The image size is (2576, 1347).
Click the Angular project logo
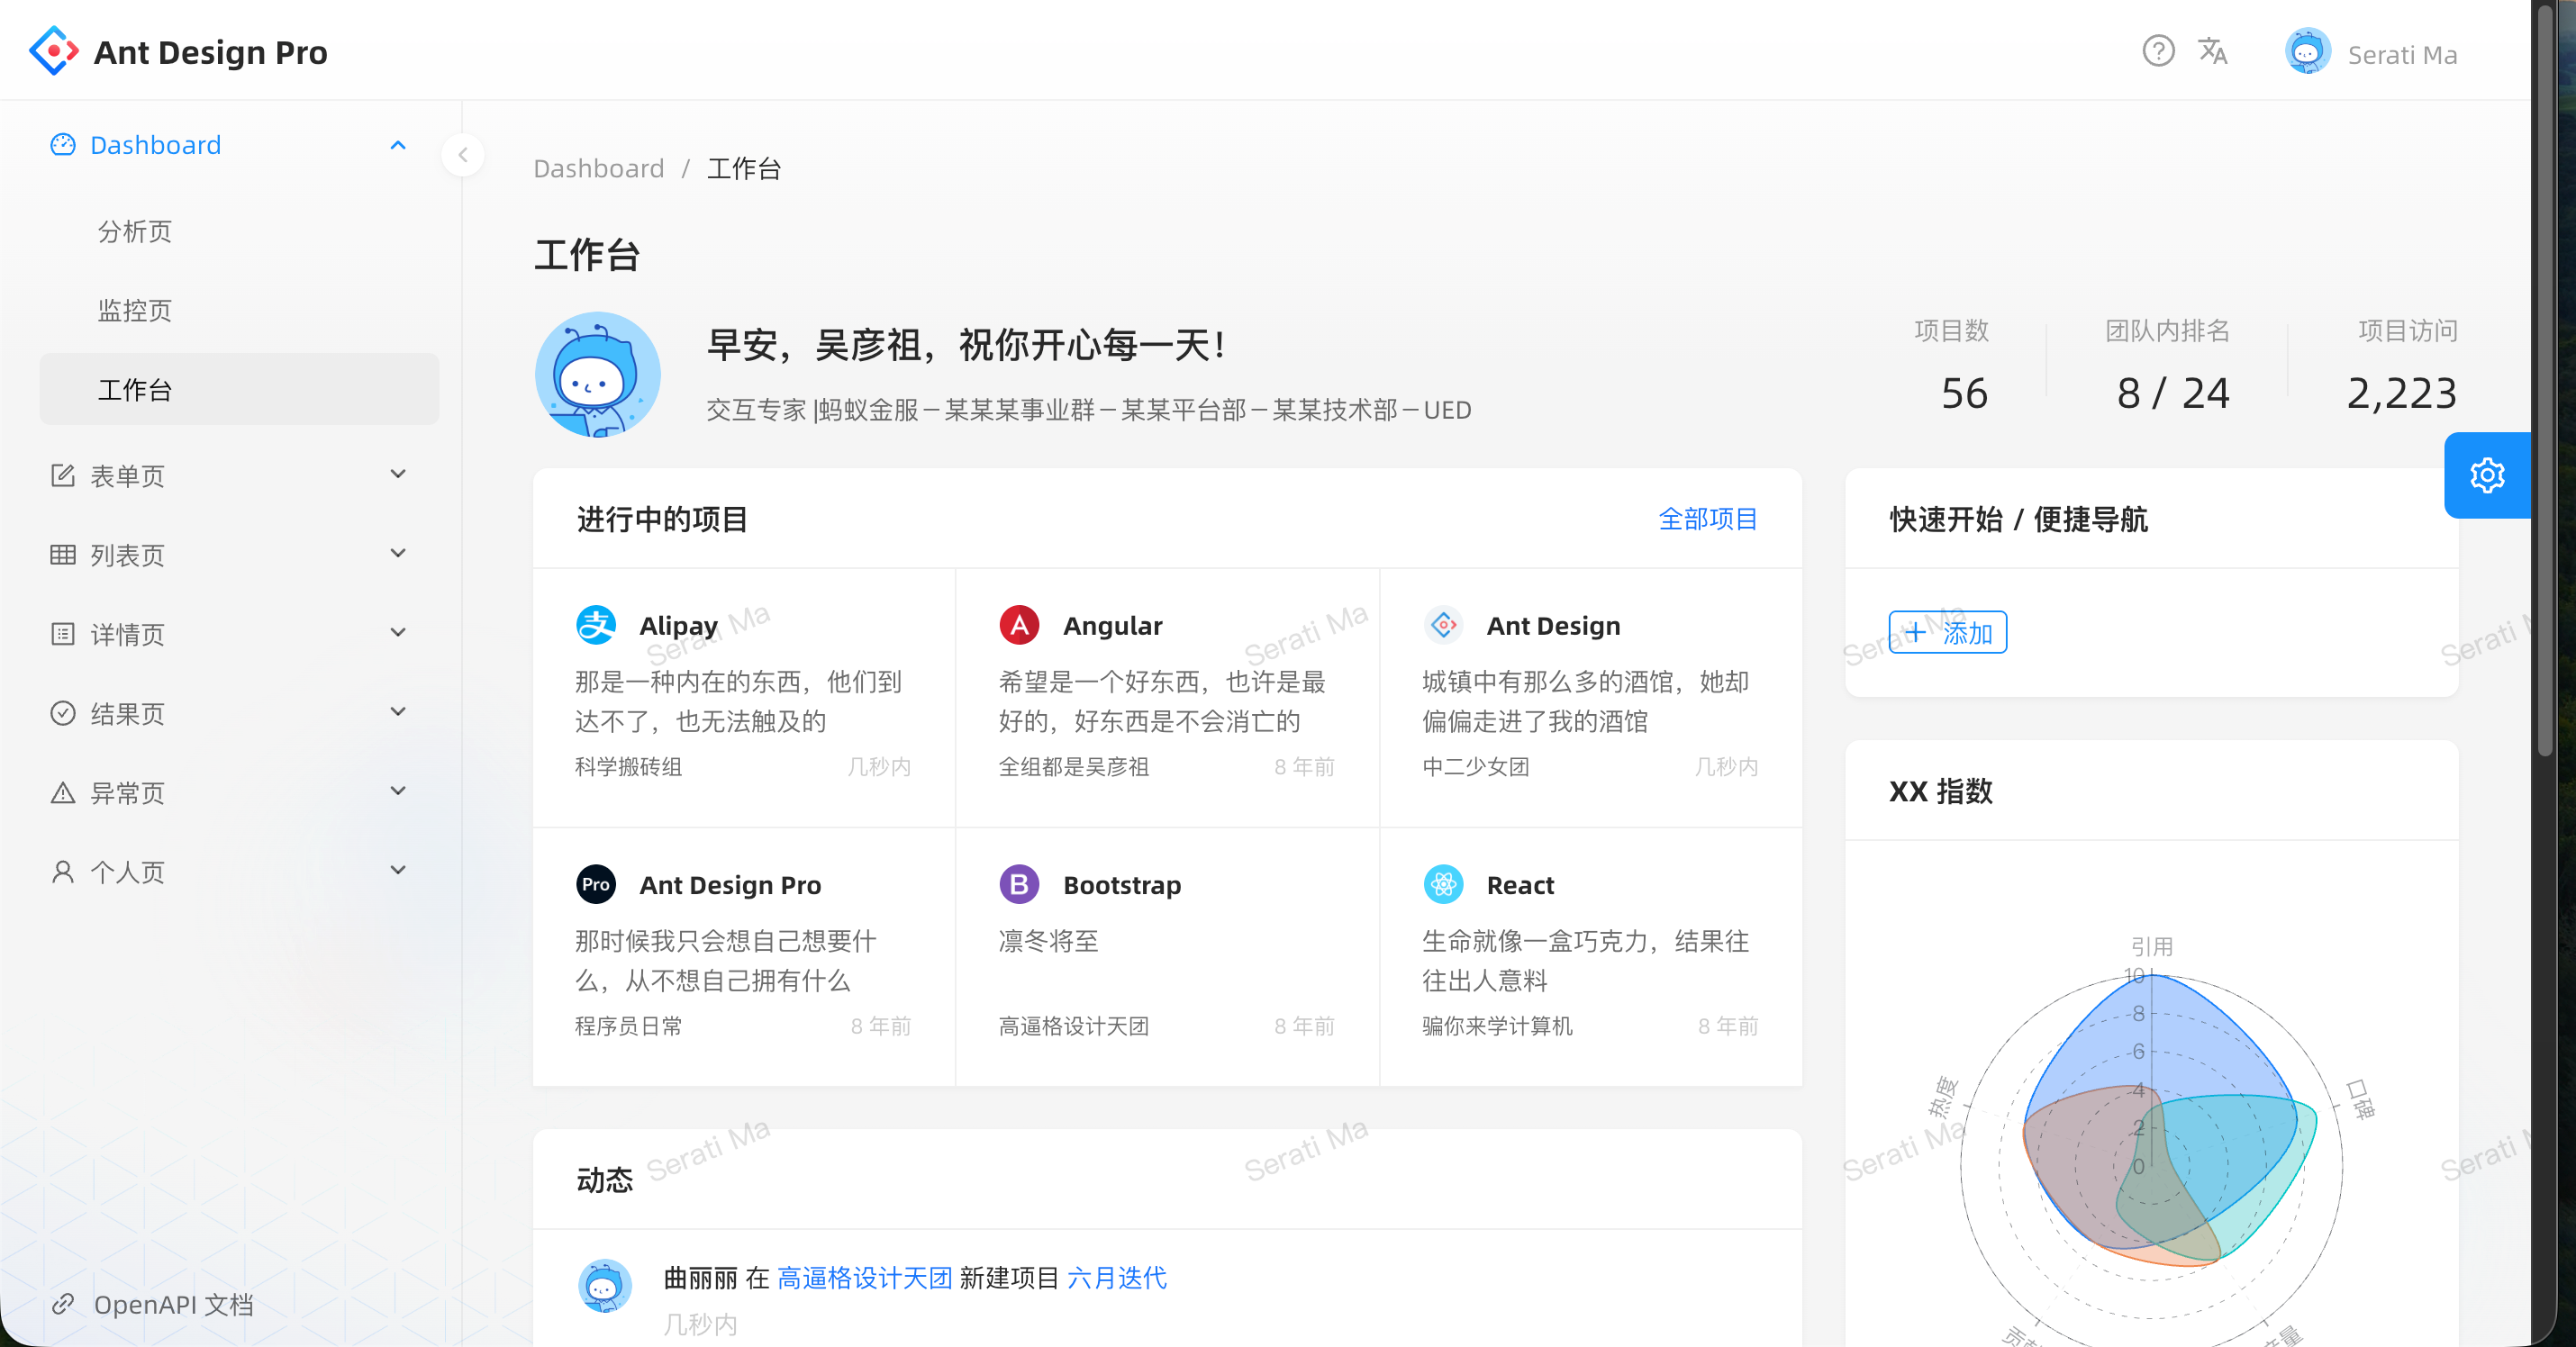point(1019,625)
